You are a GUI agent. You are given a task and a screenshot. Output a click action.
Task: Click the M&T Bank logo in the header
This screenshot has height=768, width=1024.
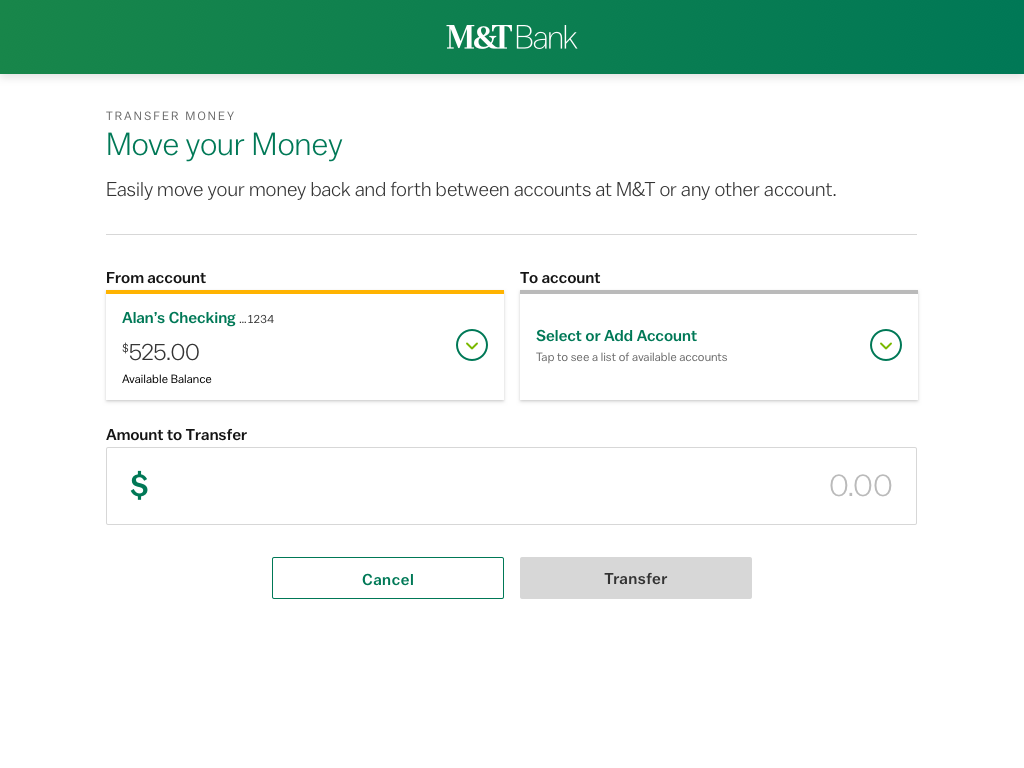(x=511, y=37)
